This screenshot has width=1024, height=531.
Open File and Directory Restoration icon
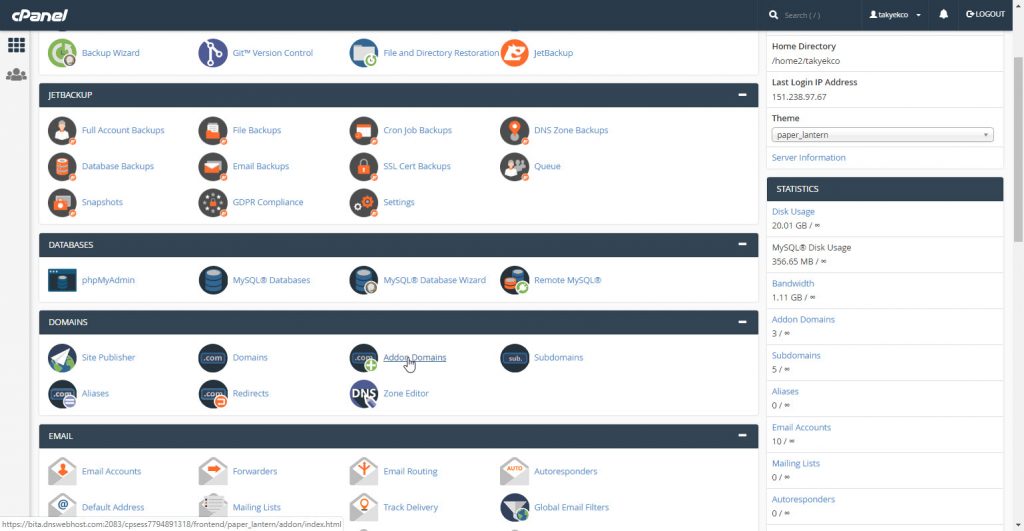(x=364, y=53)
